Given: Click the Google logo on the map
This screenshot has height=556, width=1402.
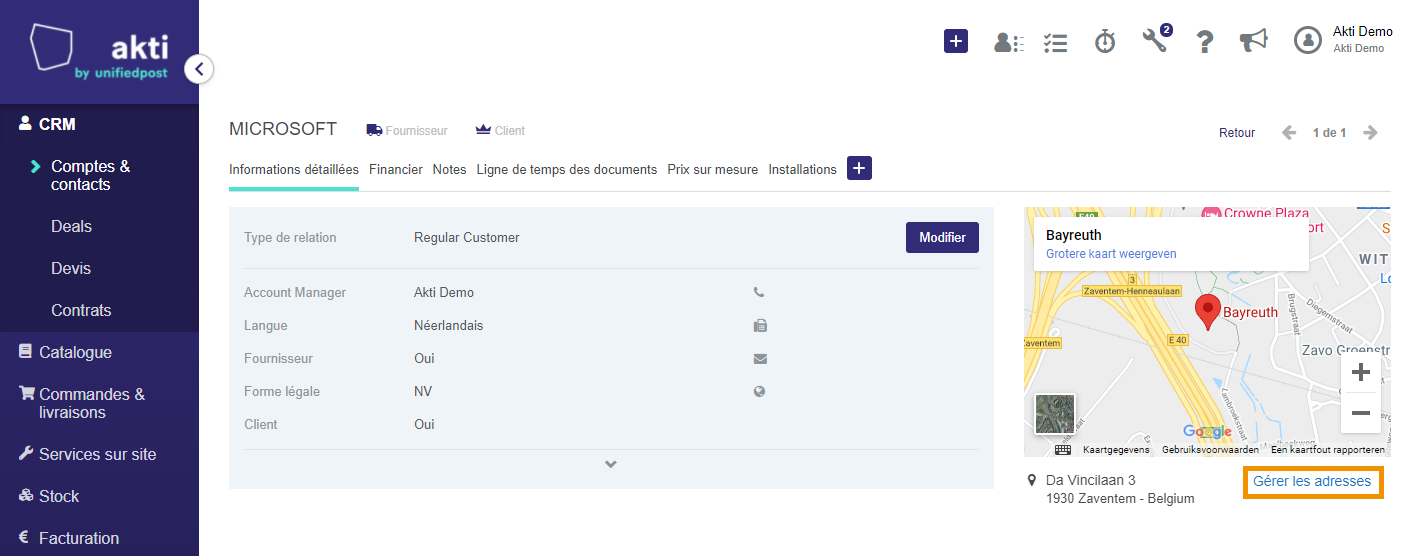Looking at the screenshot, I should pos(1207,432).
